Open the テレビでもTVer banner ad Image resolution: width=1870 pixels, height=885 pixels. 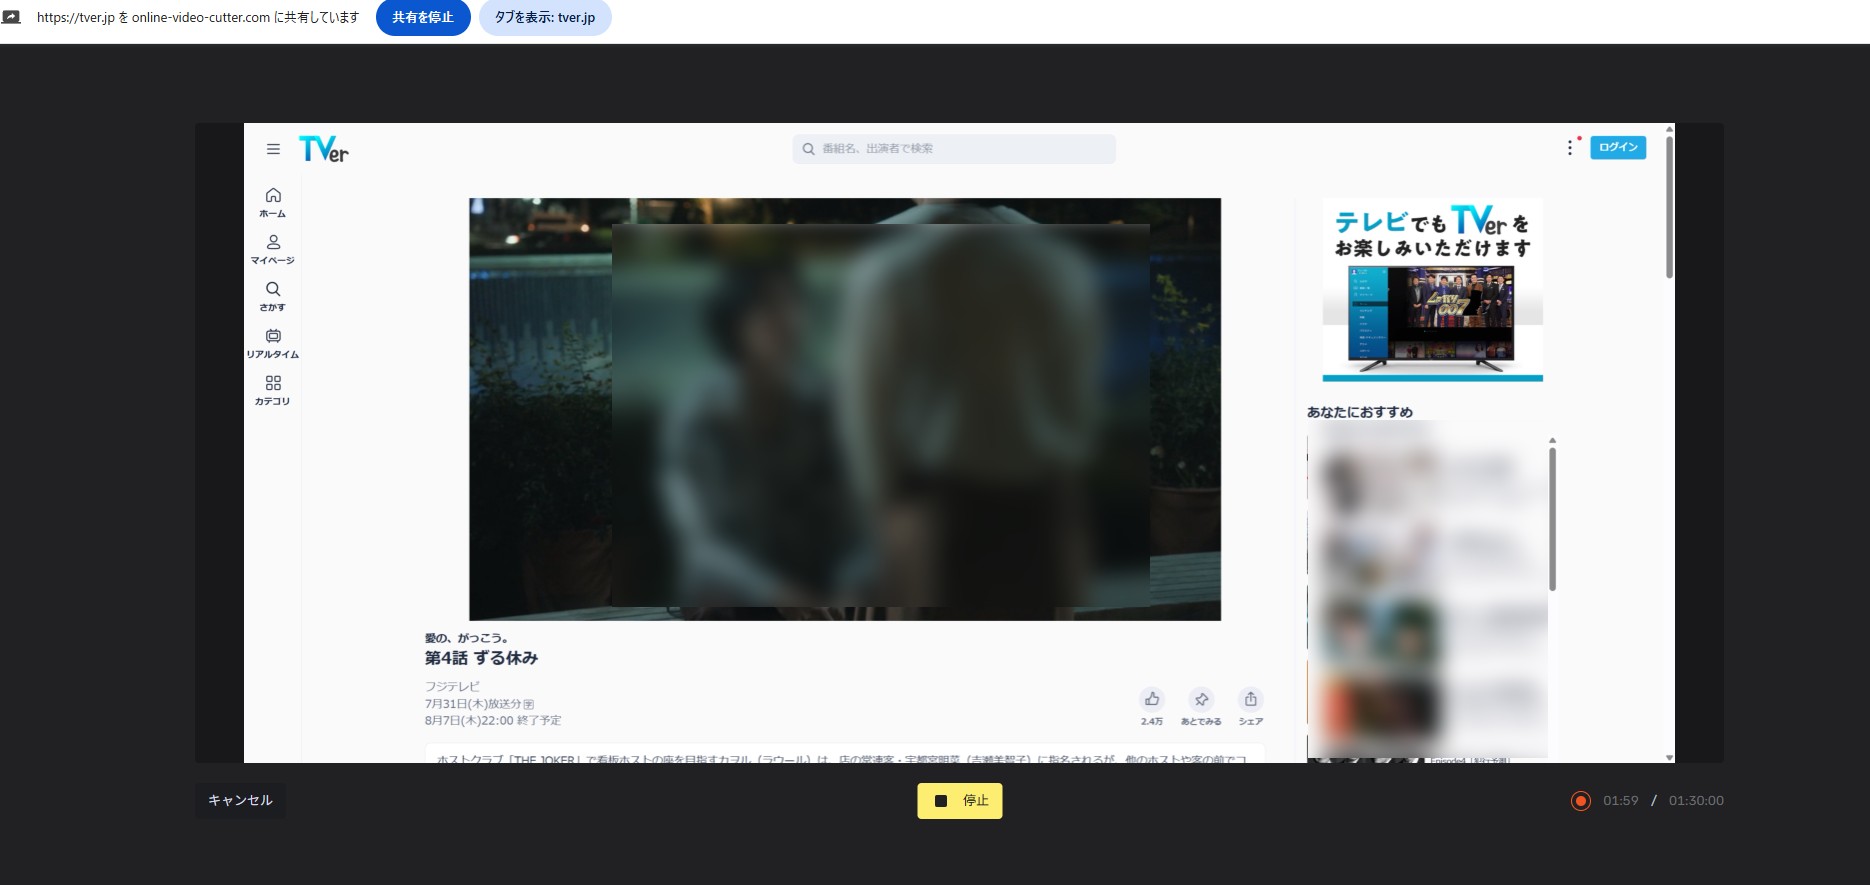1432,290
